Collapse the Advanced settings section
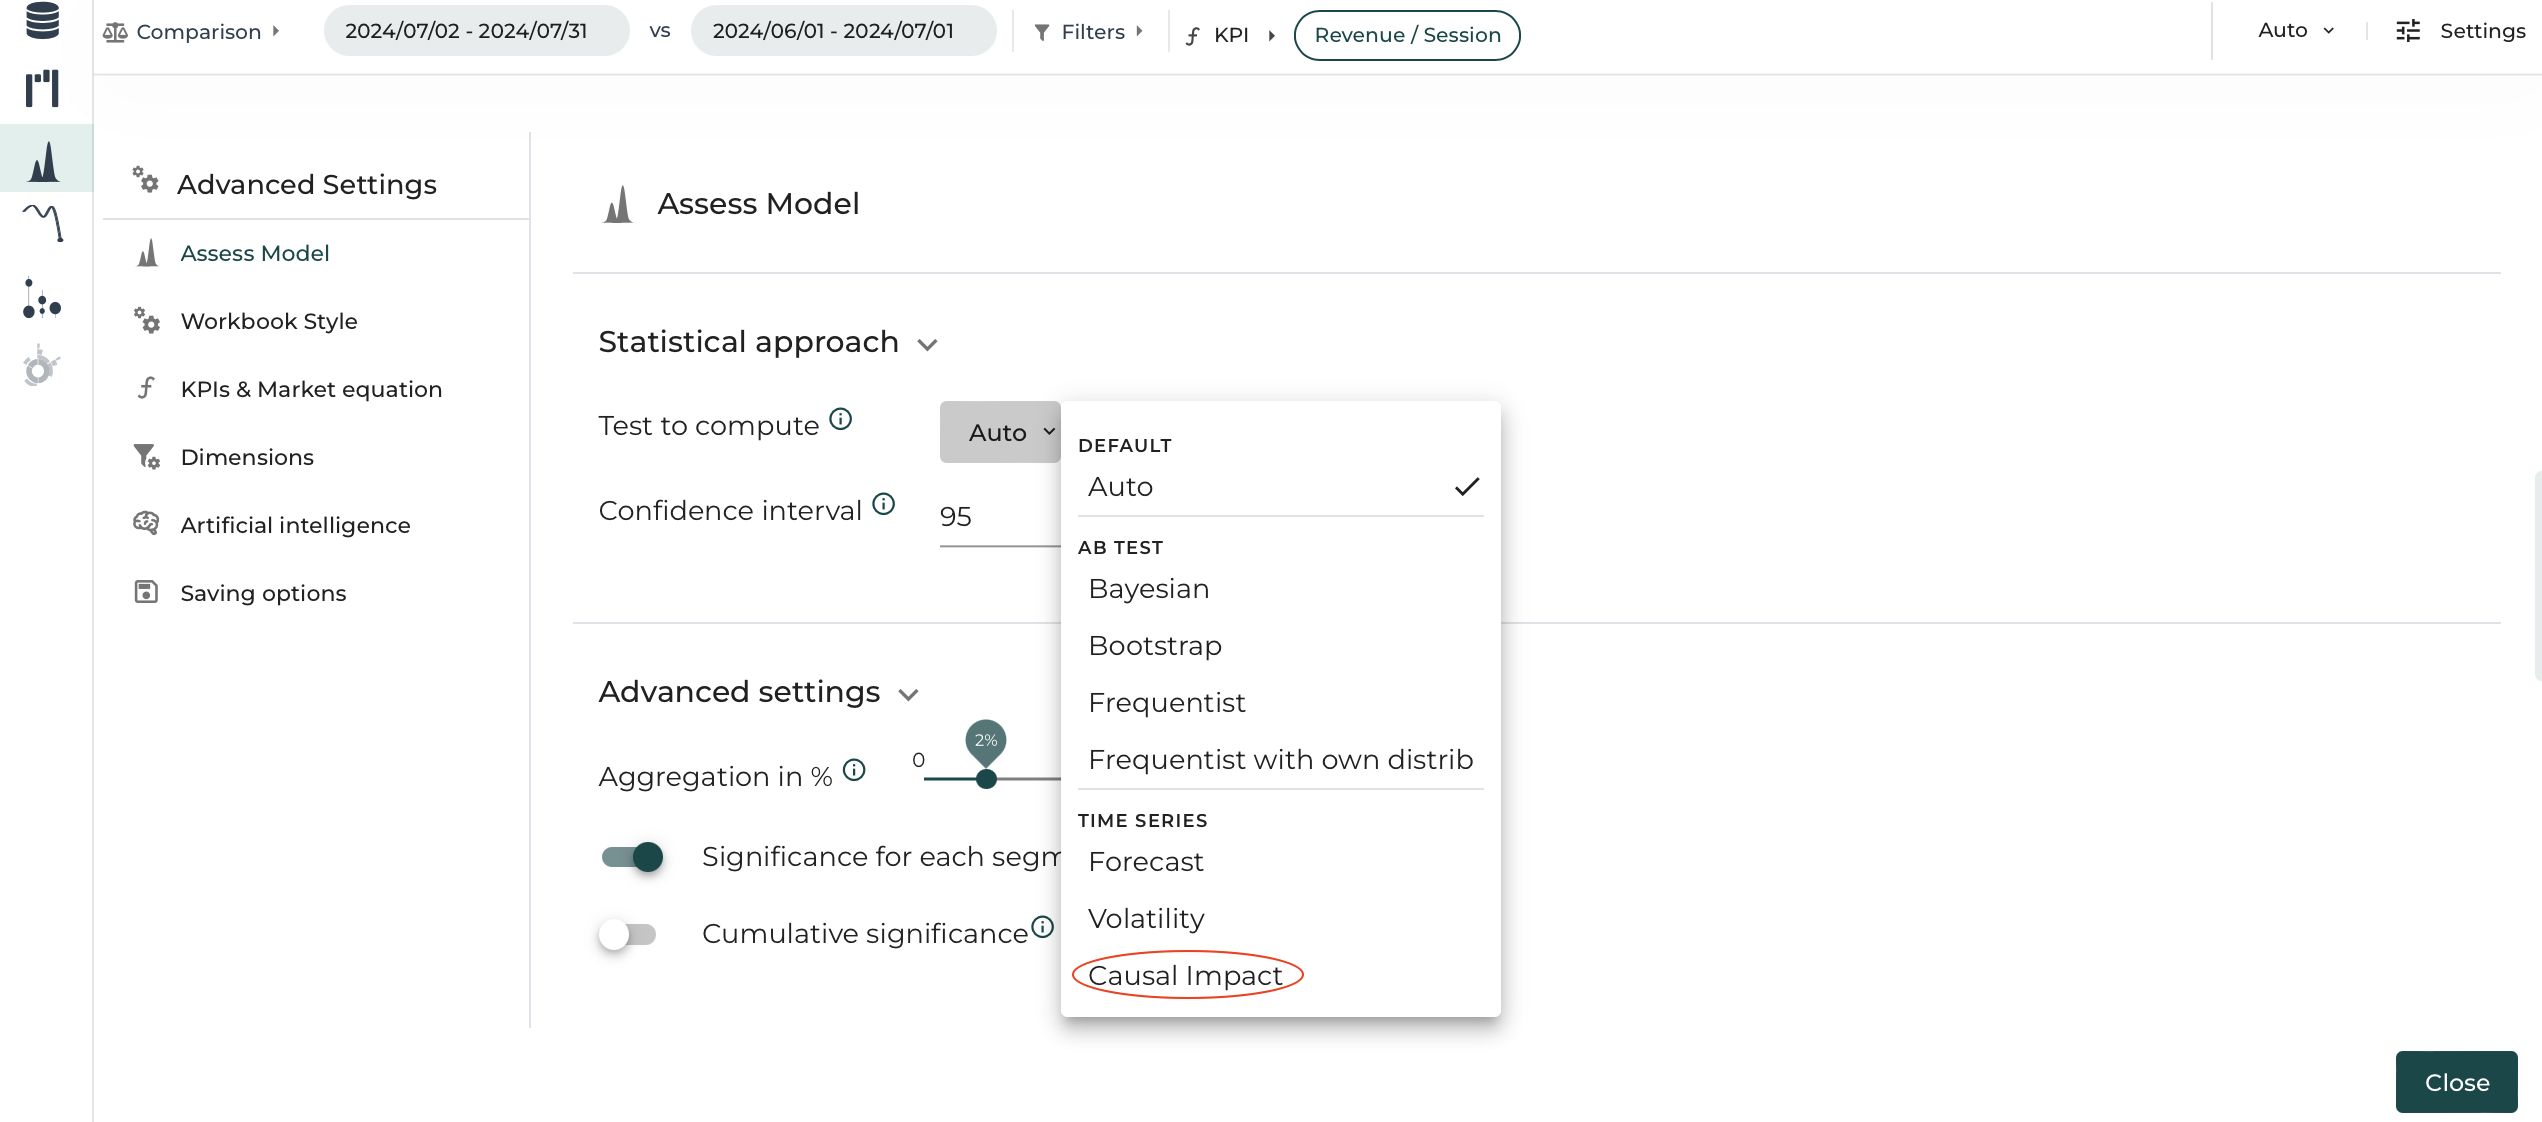The width and height of the screenshot is (2542, 1122). pyautogui.click(x=909, y=695)
